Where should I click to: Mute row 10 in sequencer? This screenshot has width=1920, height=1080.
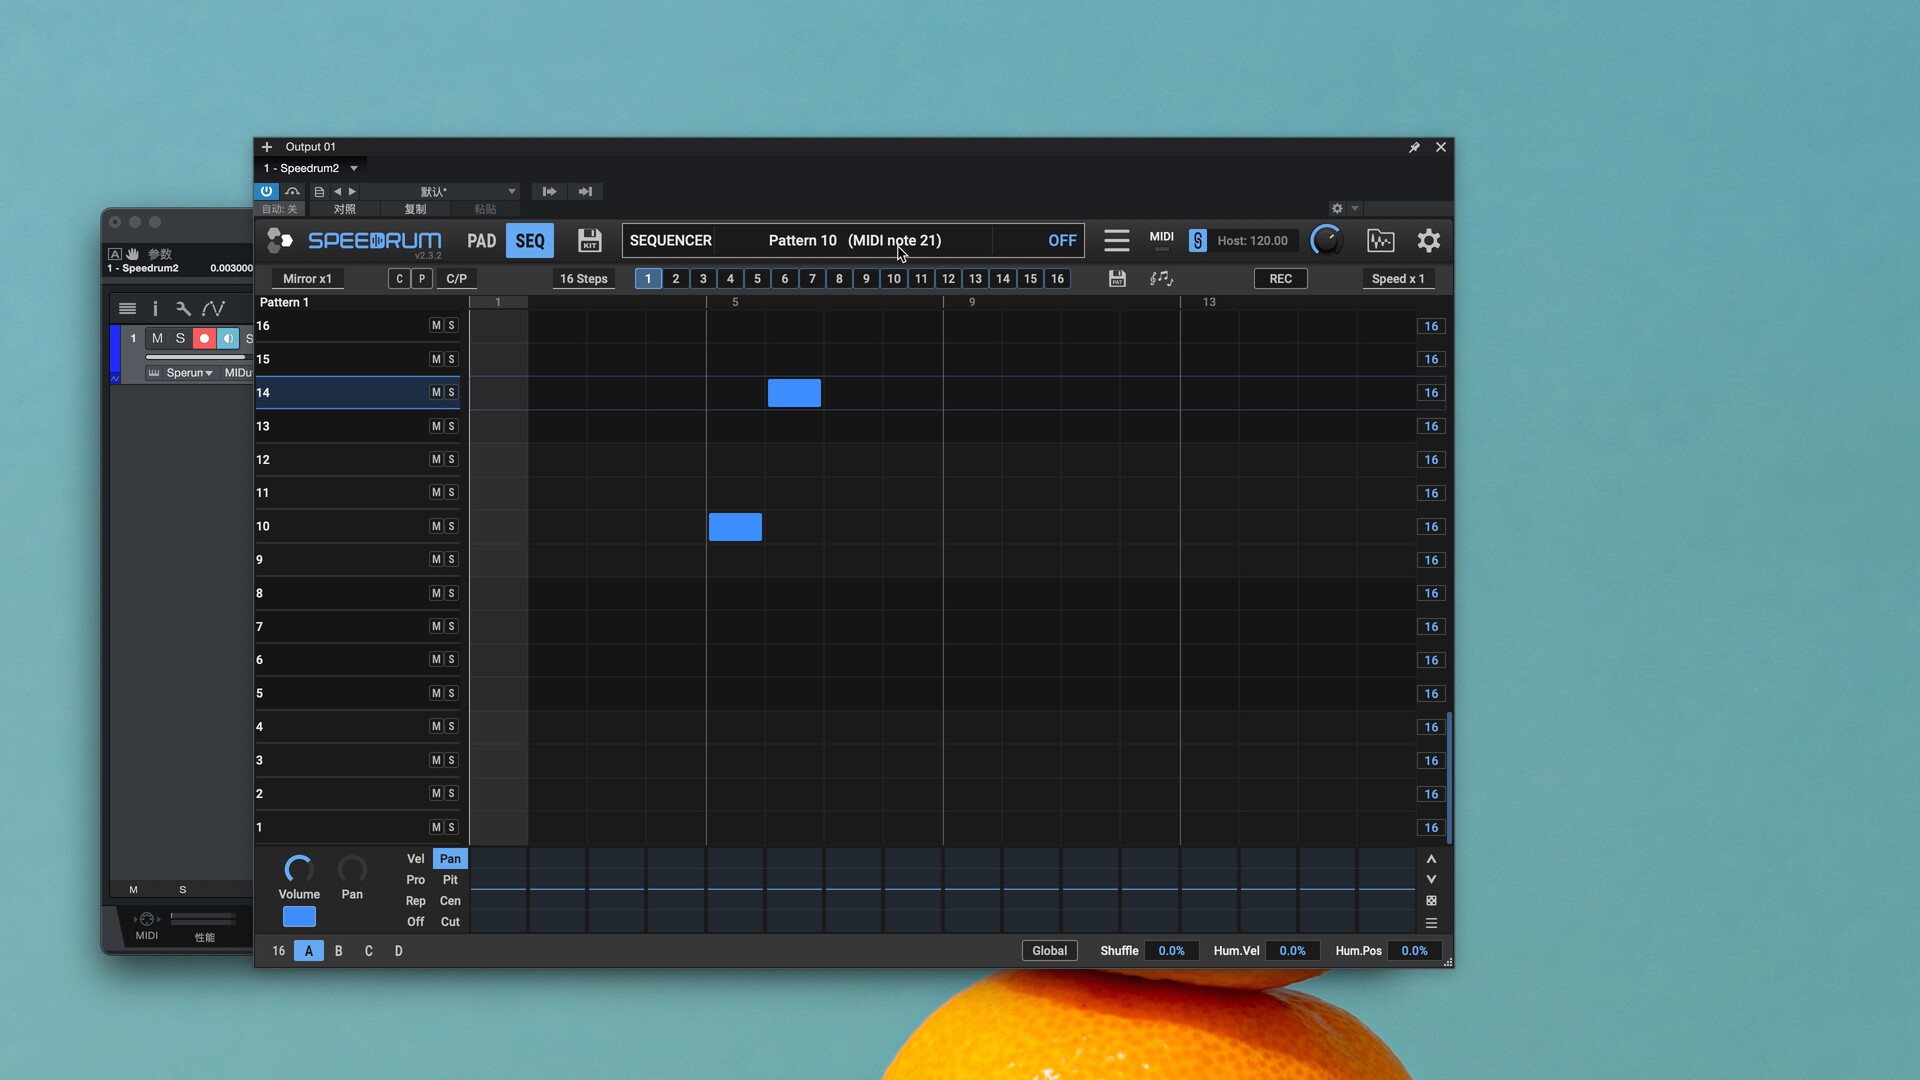(x=436, y=526)
